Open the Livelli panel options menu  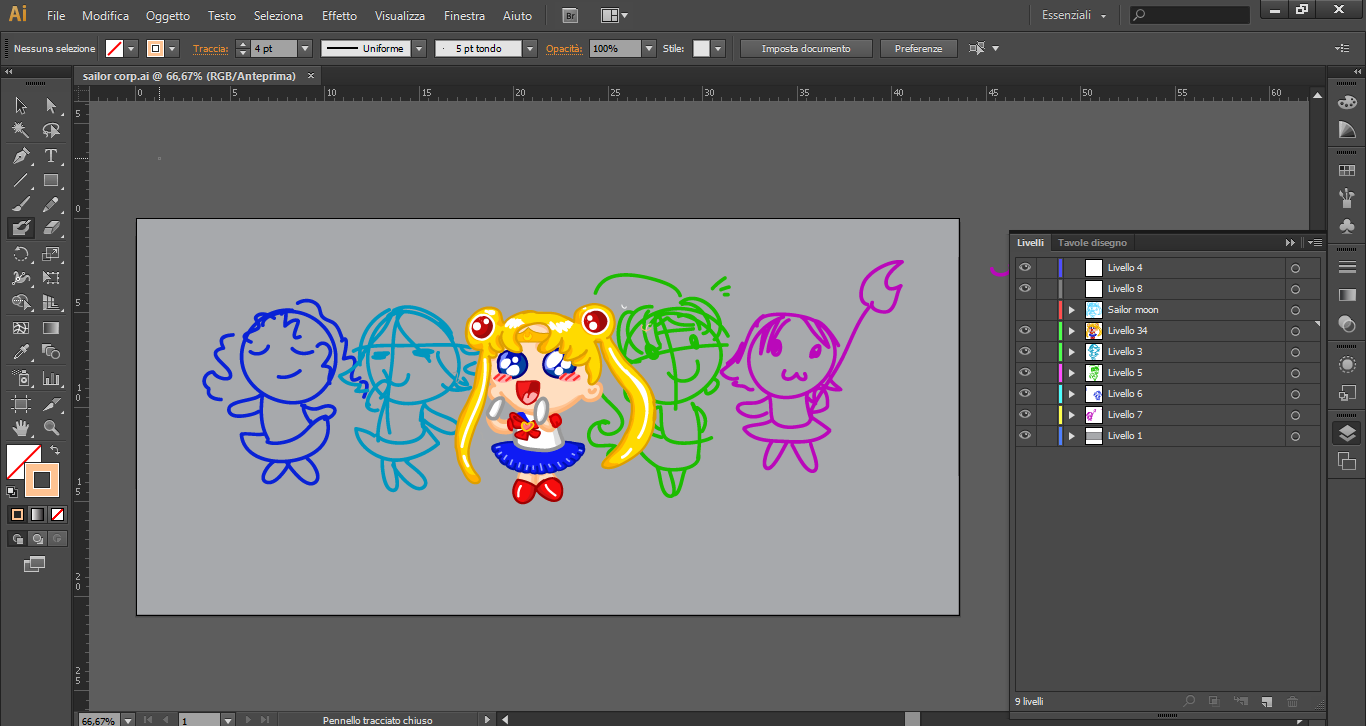click(1315, 243)
